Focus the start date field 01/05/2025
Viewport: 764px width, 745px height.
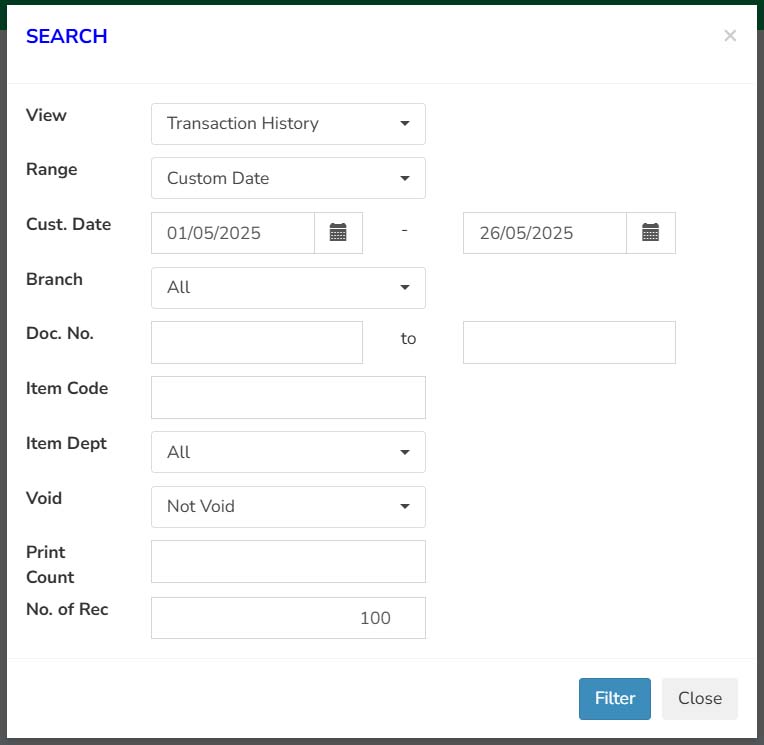point(233,233)
